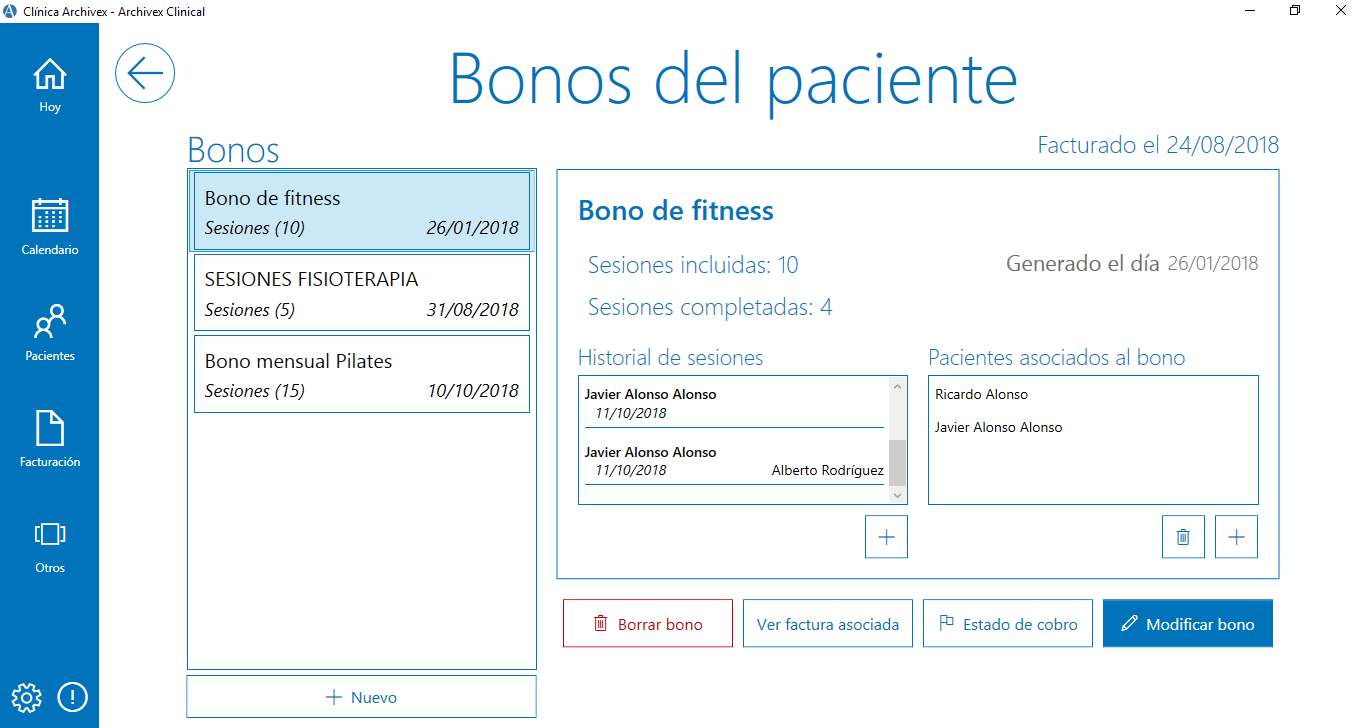
Task: Click the exclamation info icon
Action: point(72,697)
